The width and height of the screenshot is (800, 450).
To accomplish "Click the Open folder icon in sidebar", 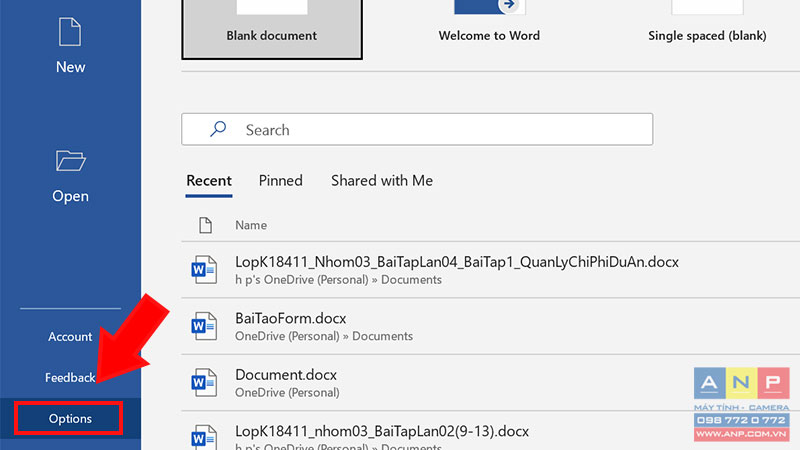I will [x=70, y=161].
